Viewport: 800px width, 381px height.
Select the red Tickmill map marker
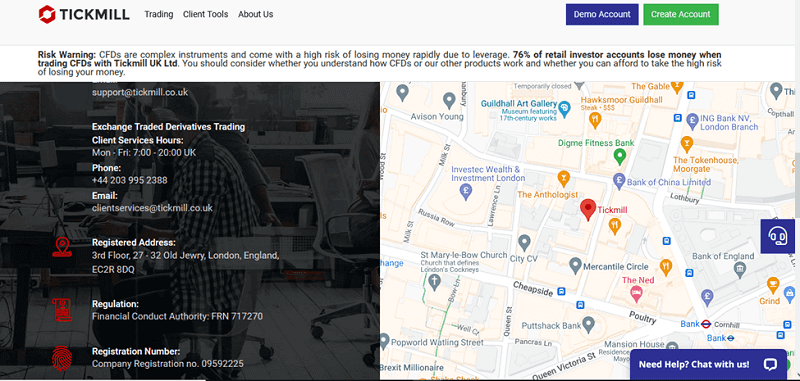tap(588, 209)
